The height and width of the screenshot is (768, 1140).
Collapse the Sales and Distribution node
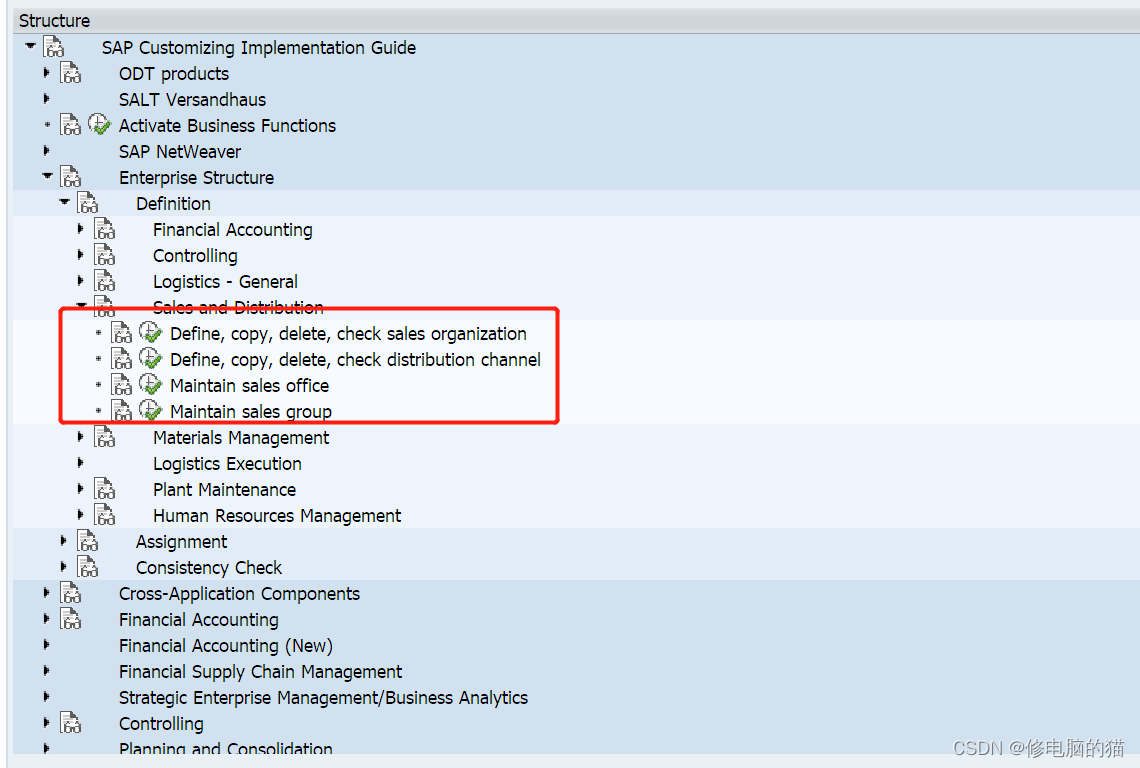[x=81, y=307]
